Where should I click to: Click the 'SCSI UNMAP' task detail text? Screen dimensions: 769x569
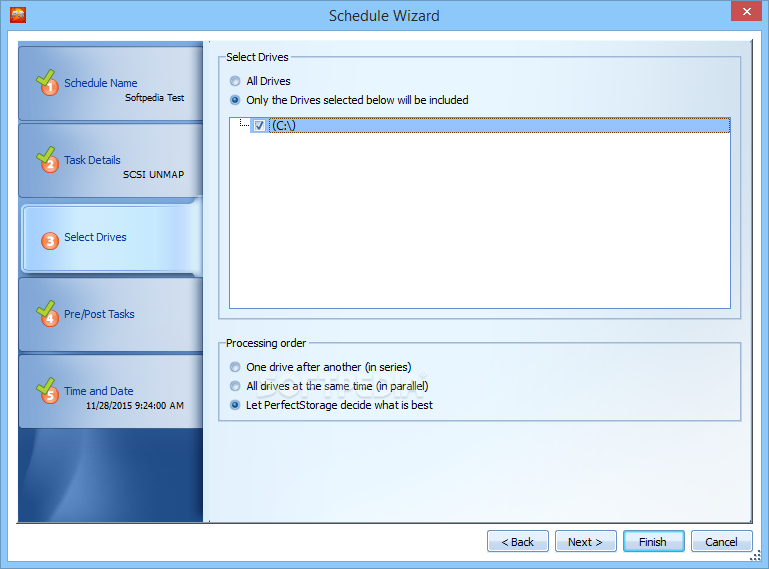tap(154, 175)
